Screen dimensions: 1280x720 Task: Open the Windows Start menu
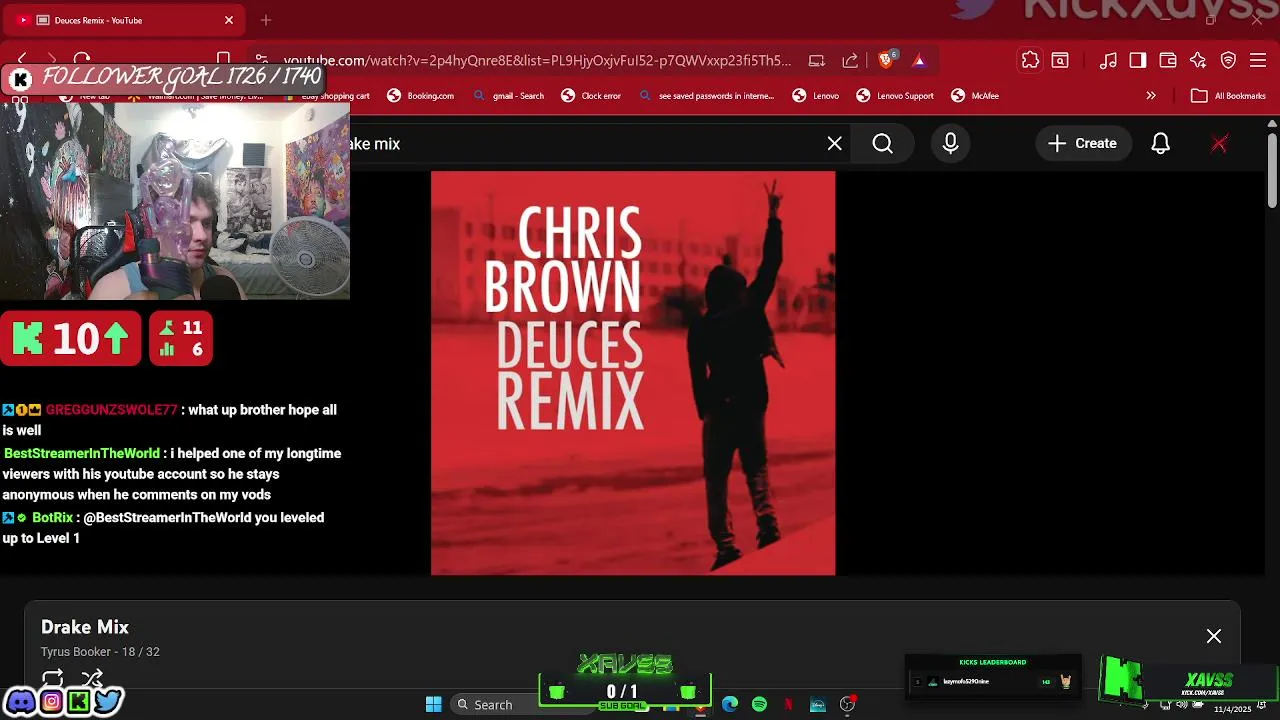[433, 705]
